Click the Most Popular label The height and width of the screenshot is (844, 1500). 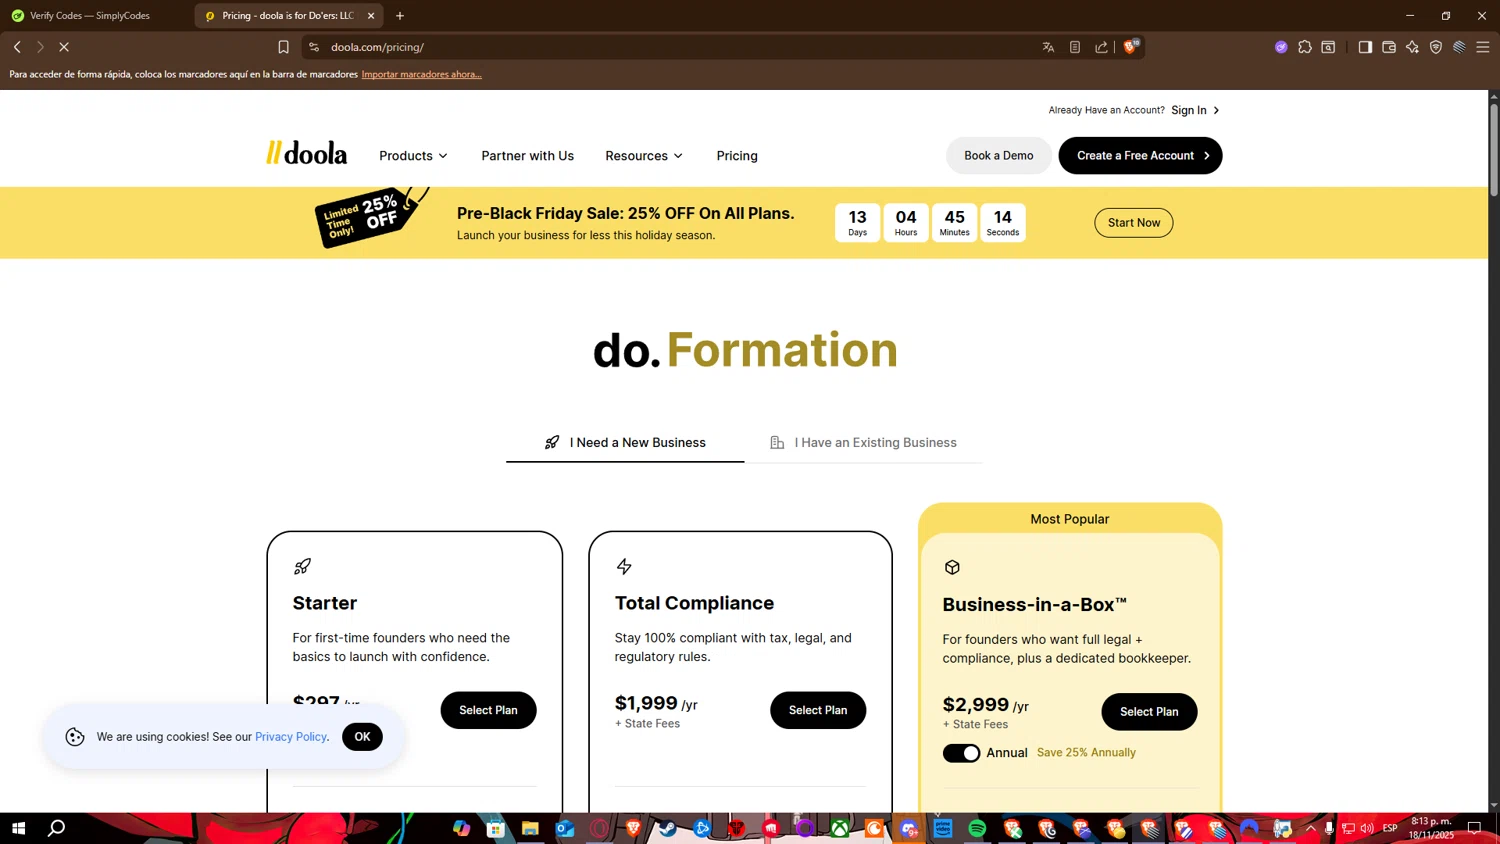point(1069,519)
